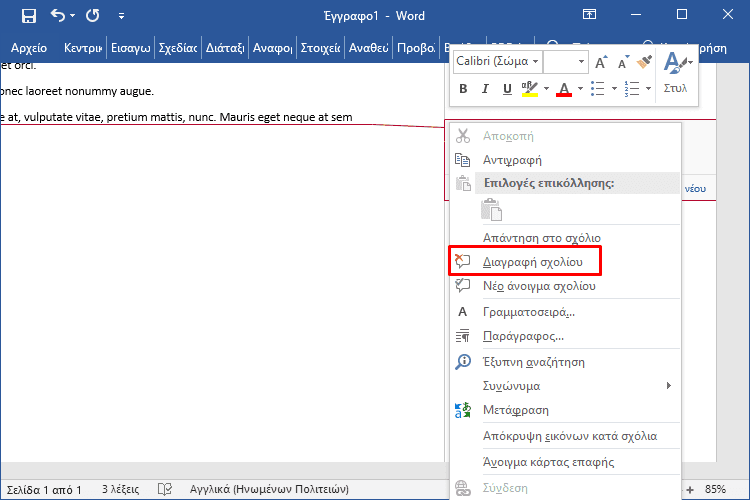Click the Redo/Repeat icon

92,16
